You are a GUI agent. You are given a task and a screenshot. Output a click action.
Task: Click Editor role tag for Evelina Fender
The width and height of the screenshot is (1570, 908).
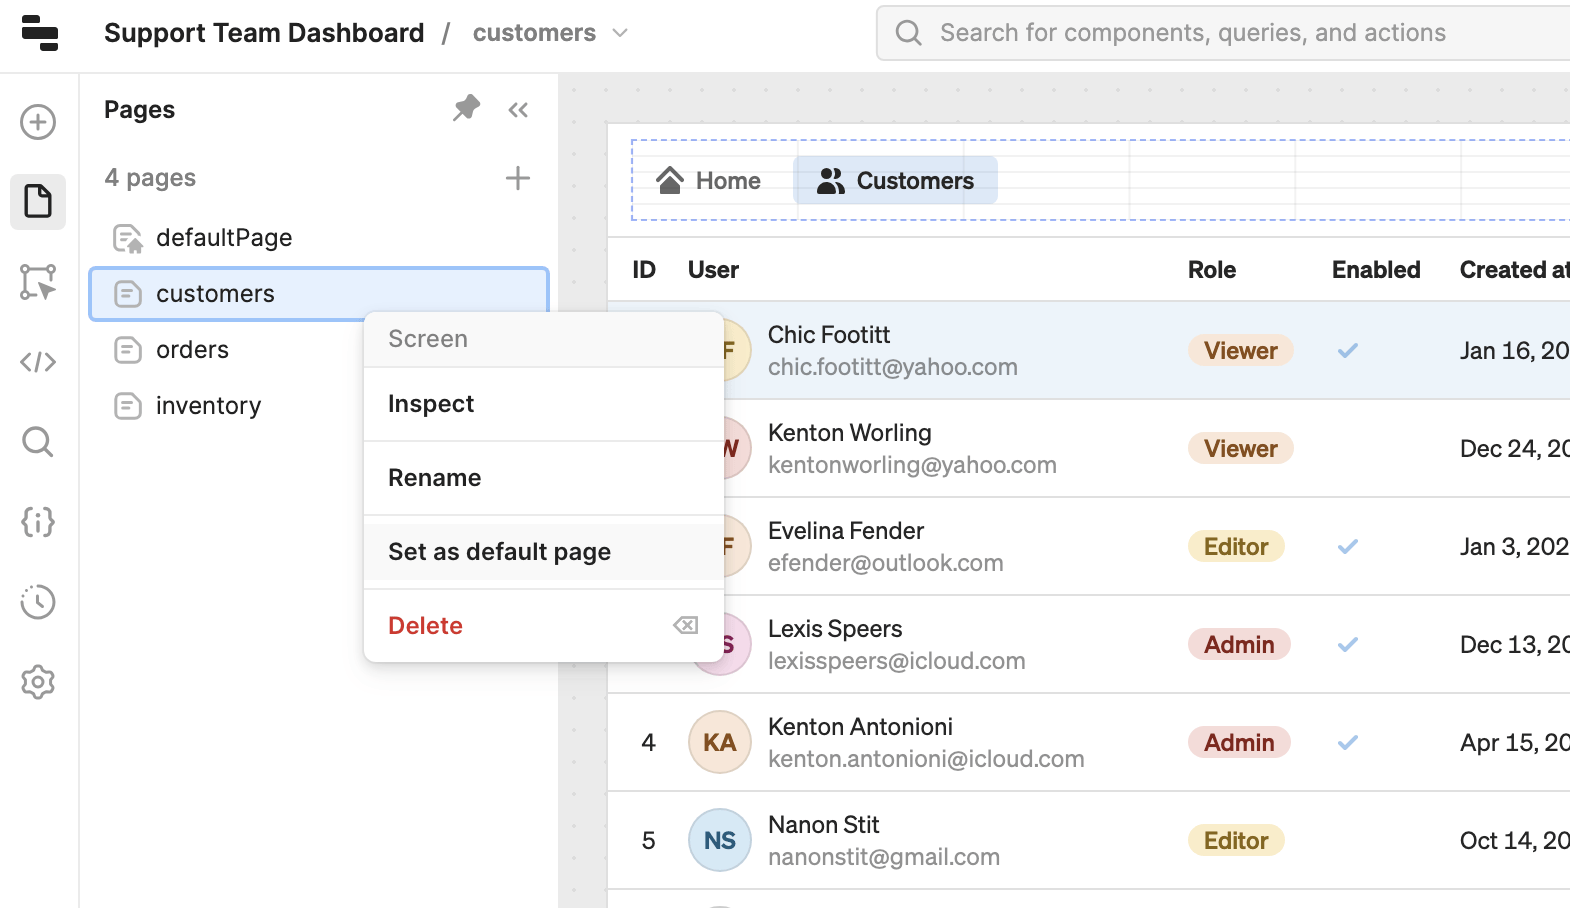pos(1236,547)
